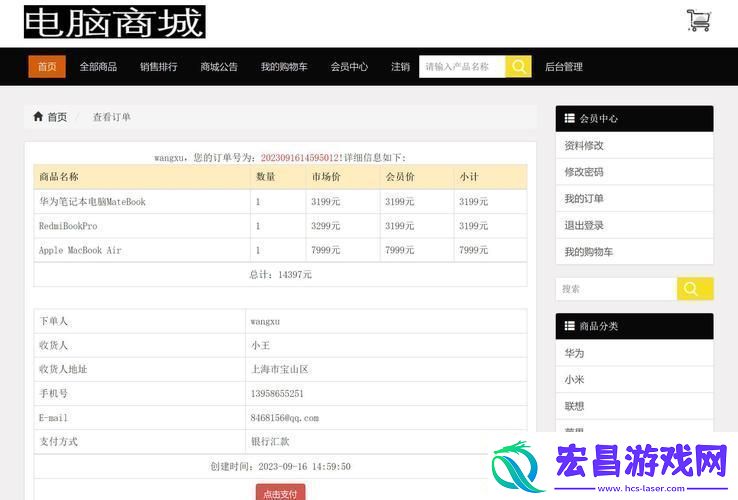Click 华为笔记本电脑MateBook product name
The height and width of the screenshot is (500, 738).
pos(92,202)
